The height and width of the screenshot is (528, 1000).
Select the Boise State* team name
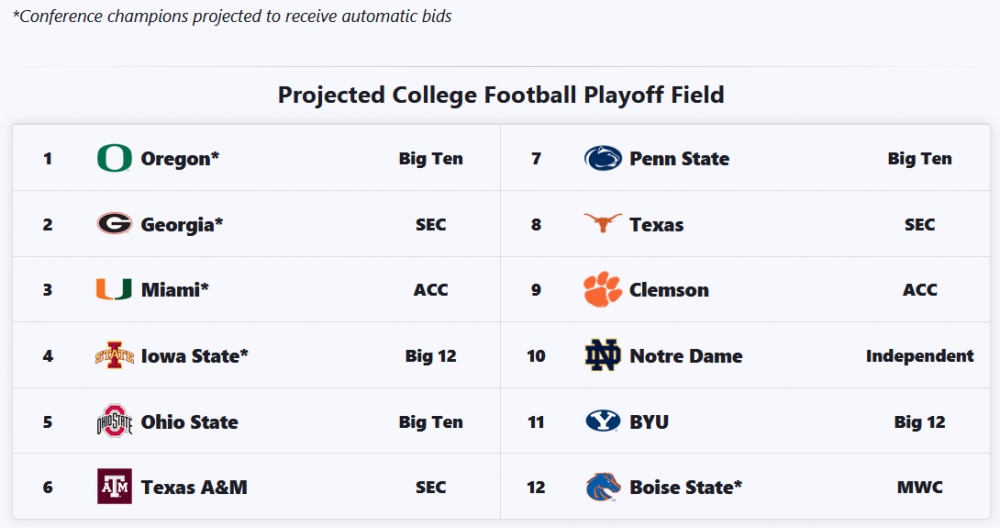(686, 488)
